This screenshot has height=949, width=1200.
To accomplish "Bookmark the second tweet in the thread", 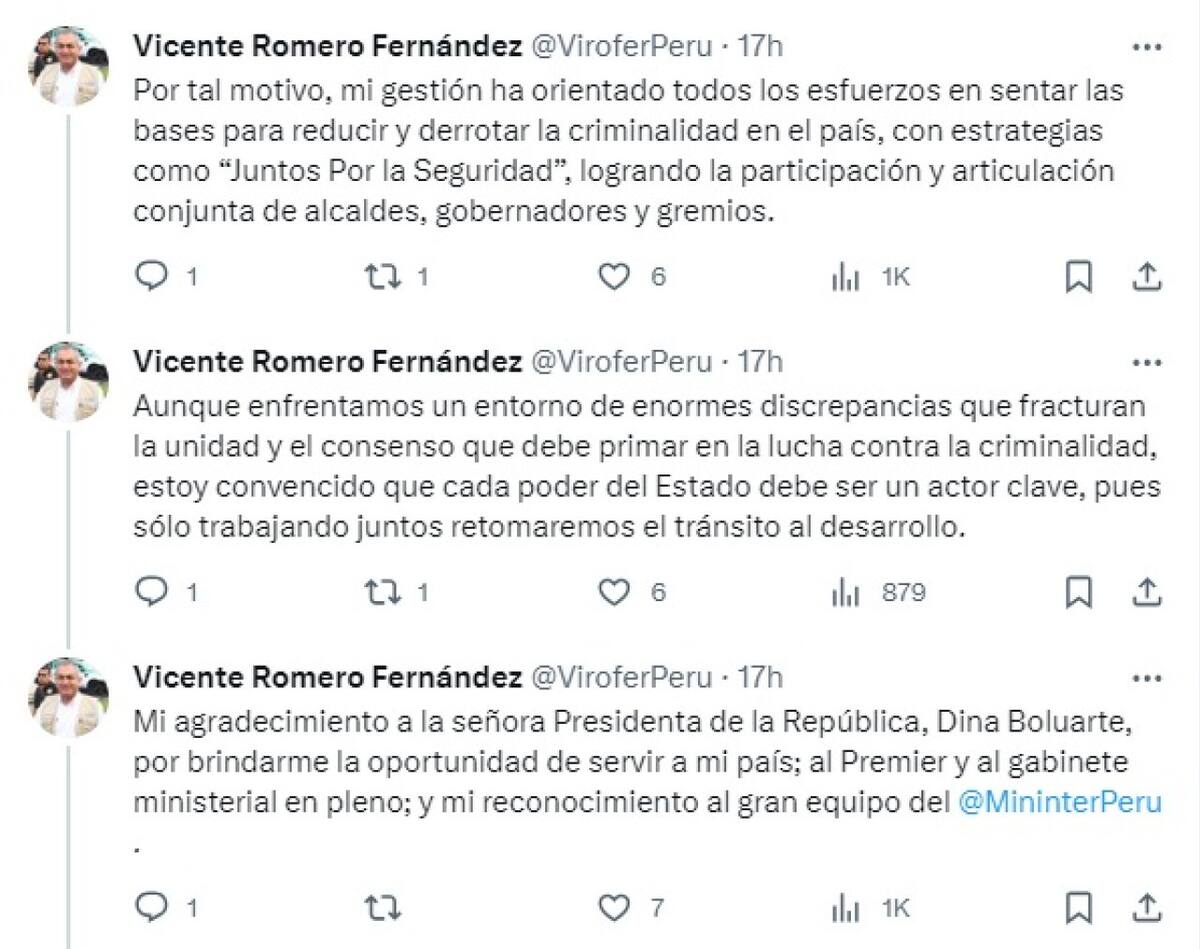I will [1080, 594].
